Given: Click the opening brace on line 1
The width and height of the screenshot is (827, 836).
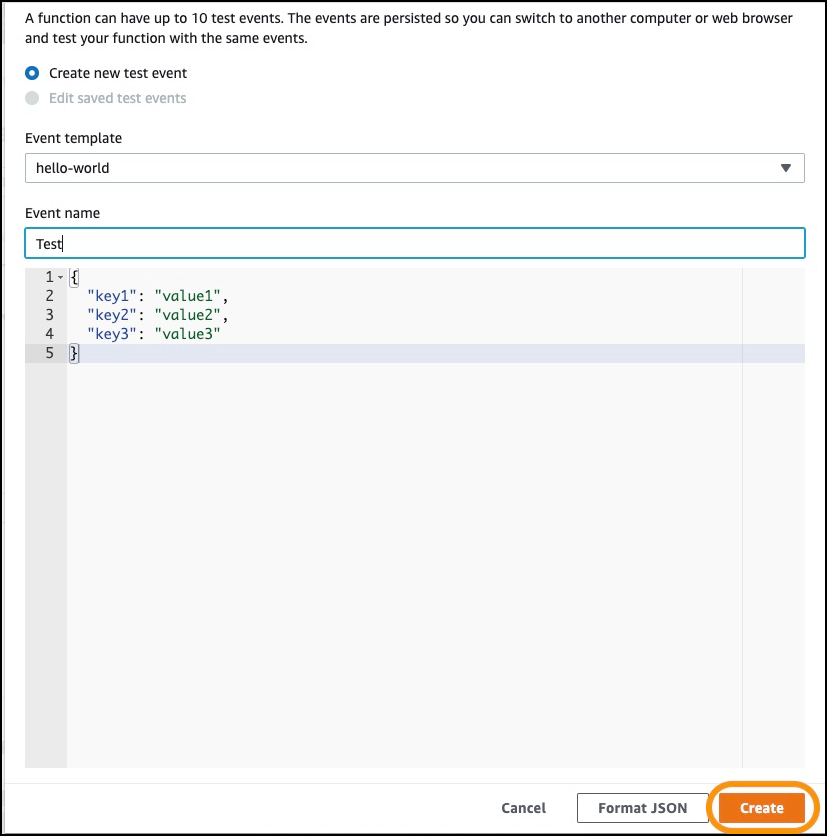Looking at the screenshot, I should point(74,277).
